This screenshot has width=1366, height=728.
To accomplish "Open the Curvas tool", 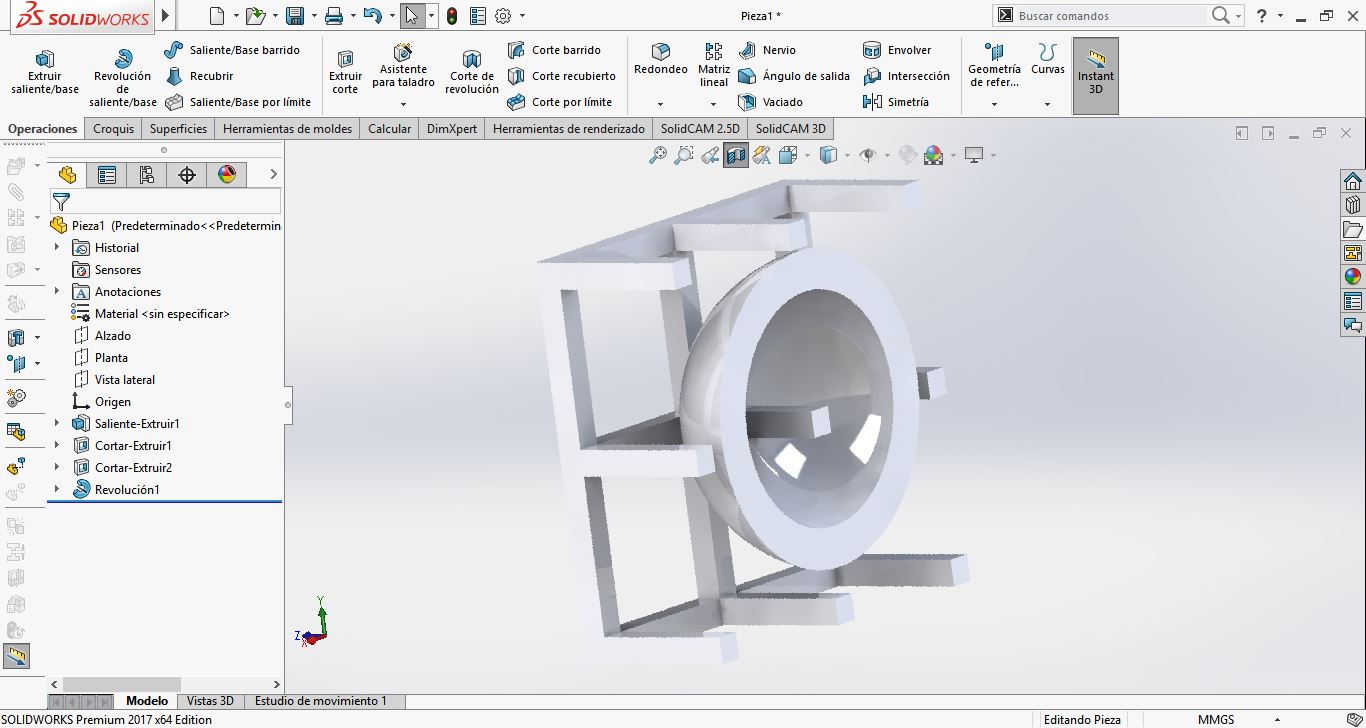I will 1048,59.
